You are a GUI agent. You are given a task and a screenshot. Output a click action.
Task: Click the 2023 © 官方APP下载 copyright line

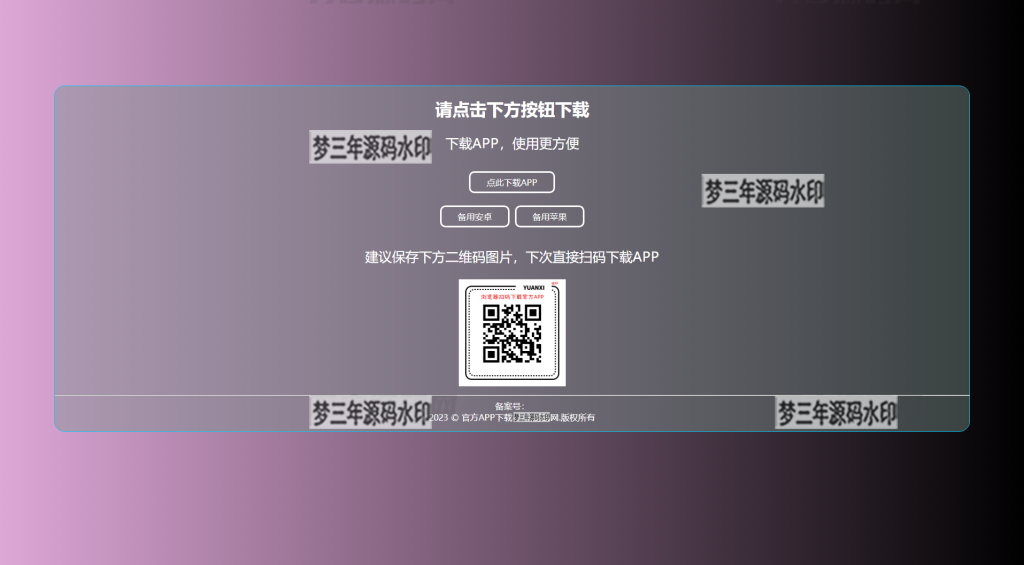(x=512, y=417)
